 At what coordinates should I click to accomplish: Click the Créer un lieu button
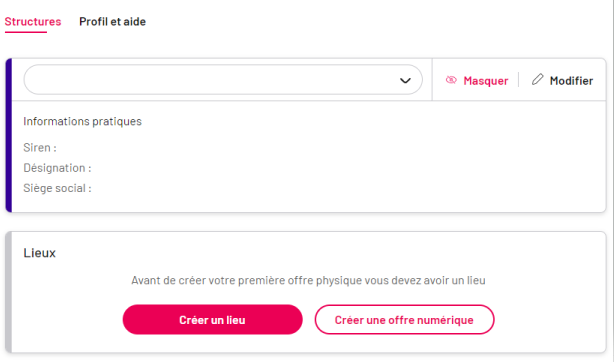213,320
